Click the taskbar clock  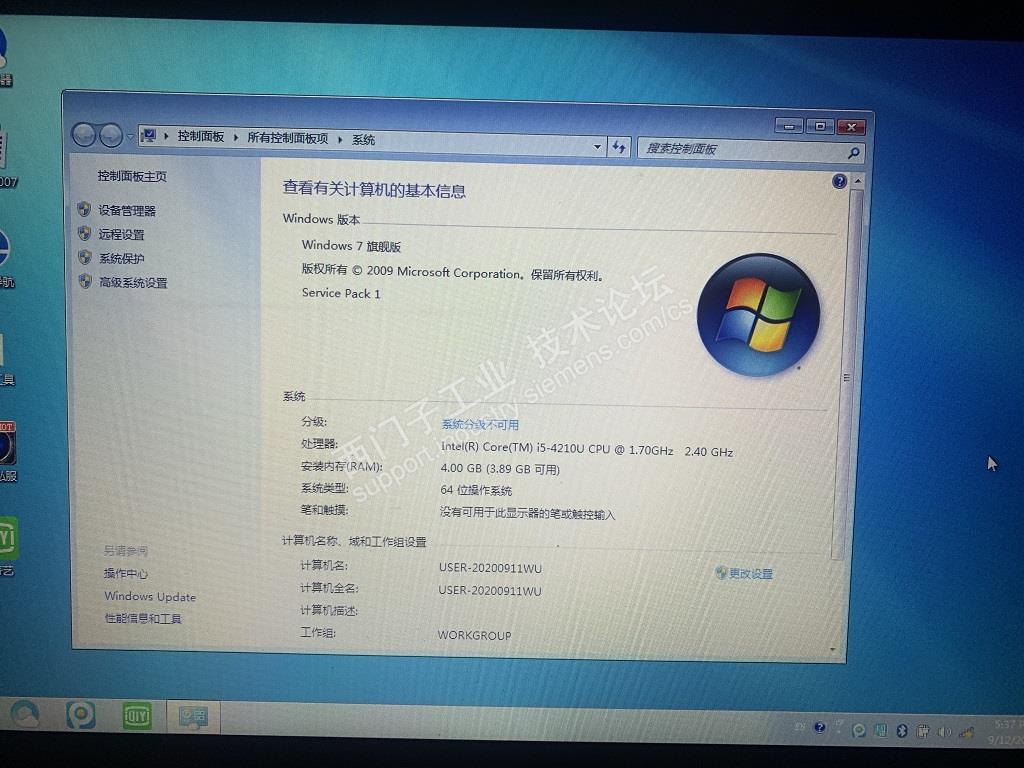pyautogui.click(x=1006, y=732)
